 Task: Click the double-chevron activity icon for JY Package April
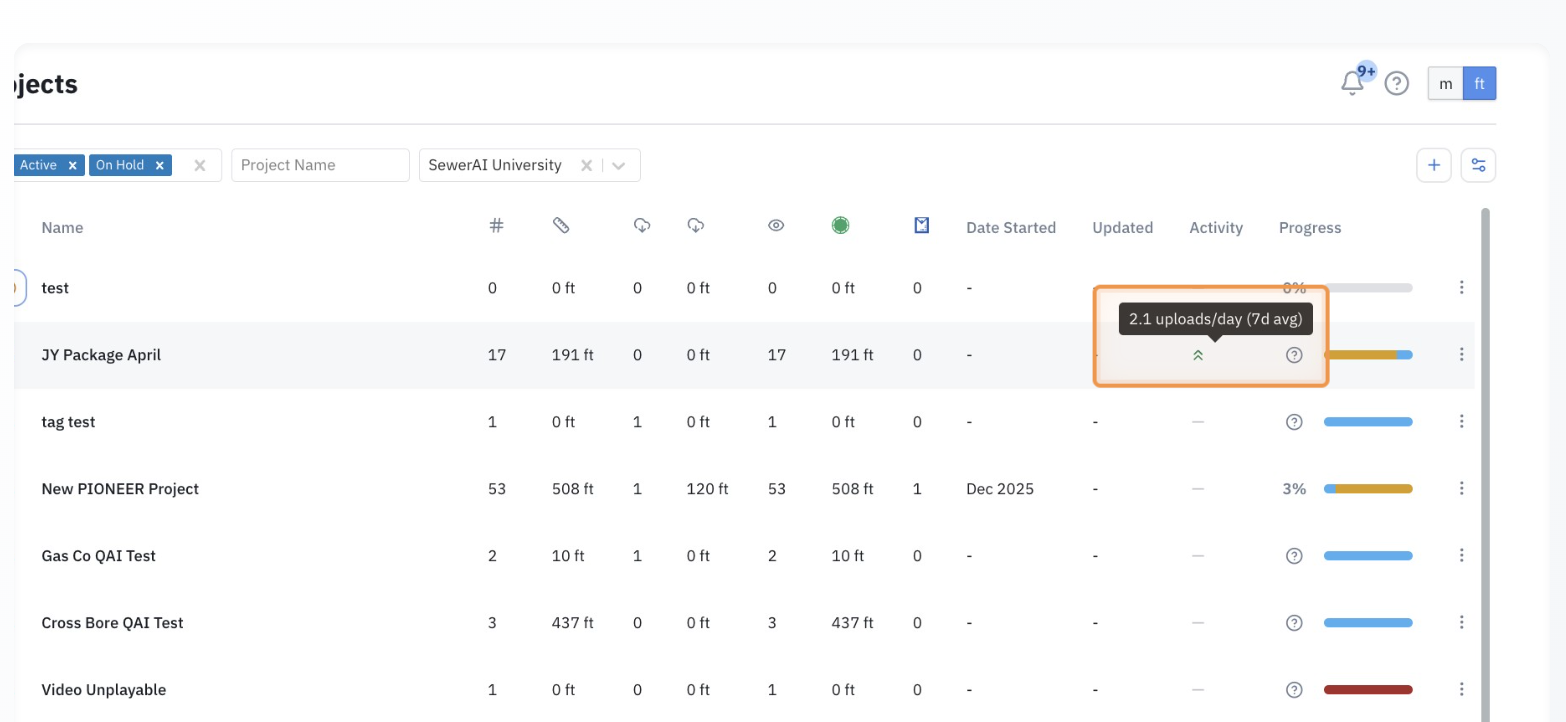coord(1198,355)
